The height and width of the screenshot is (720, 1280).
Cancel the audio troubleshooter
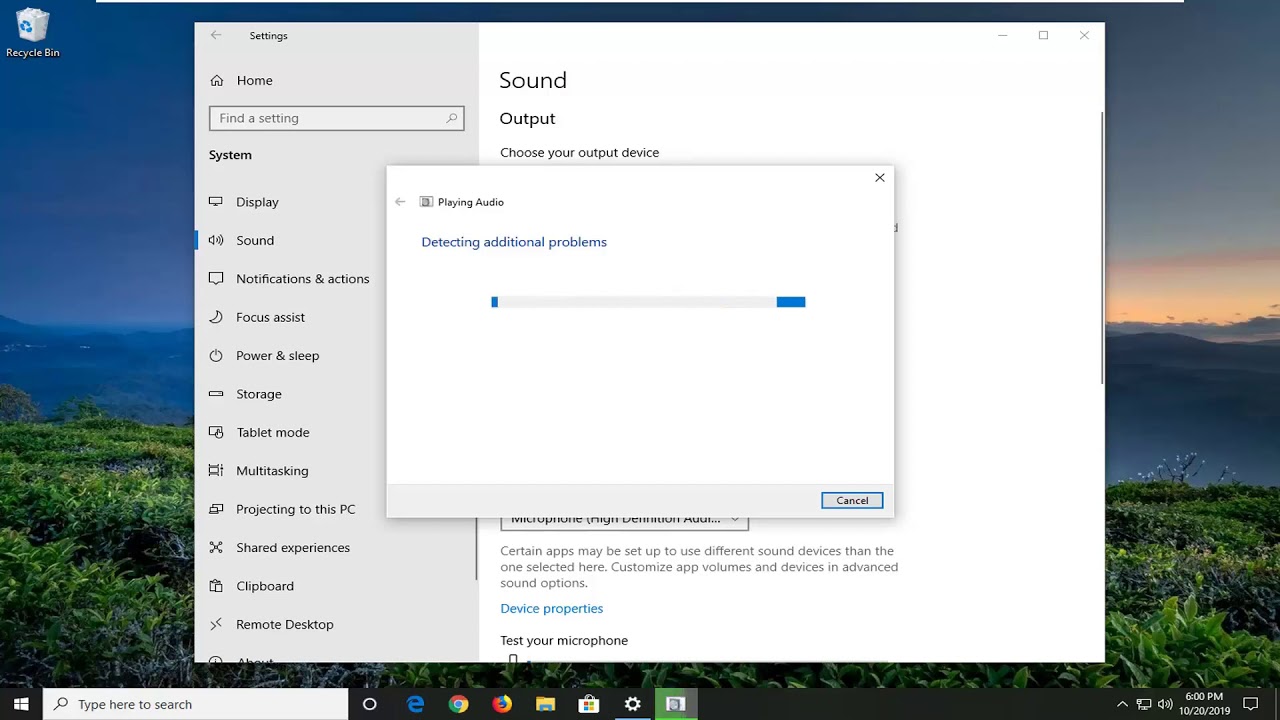(852, 500)
